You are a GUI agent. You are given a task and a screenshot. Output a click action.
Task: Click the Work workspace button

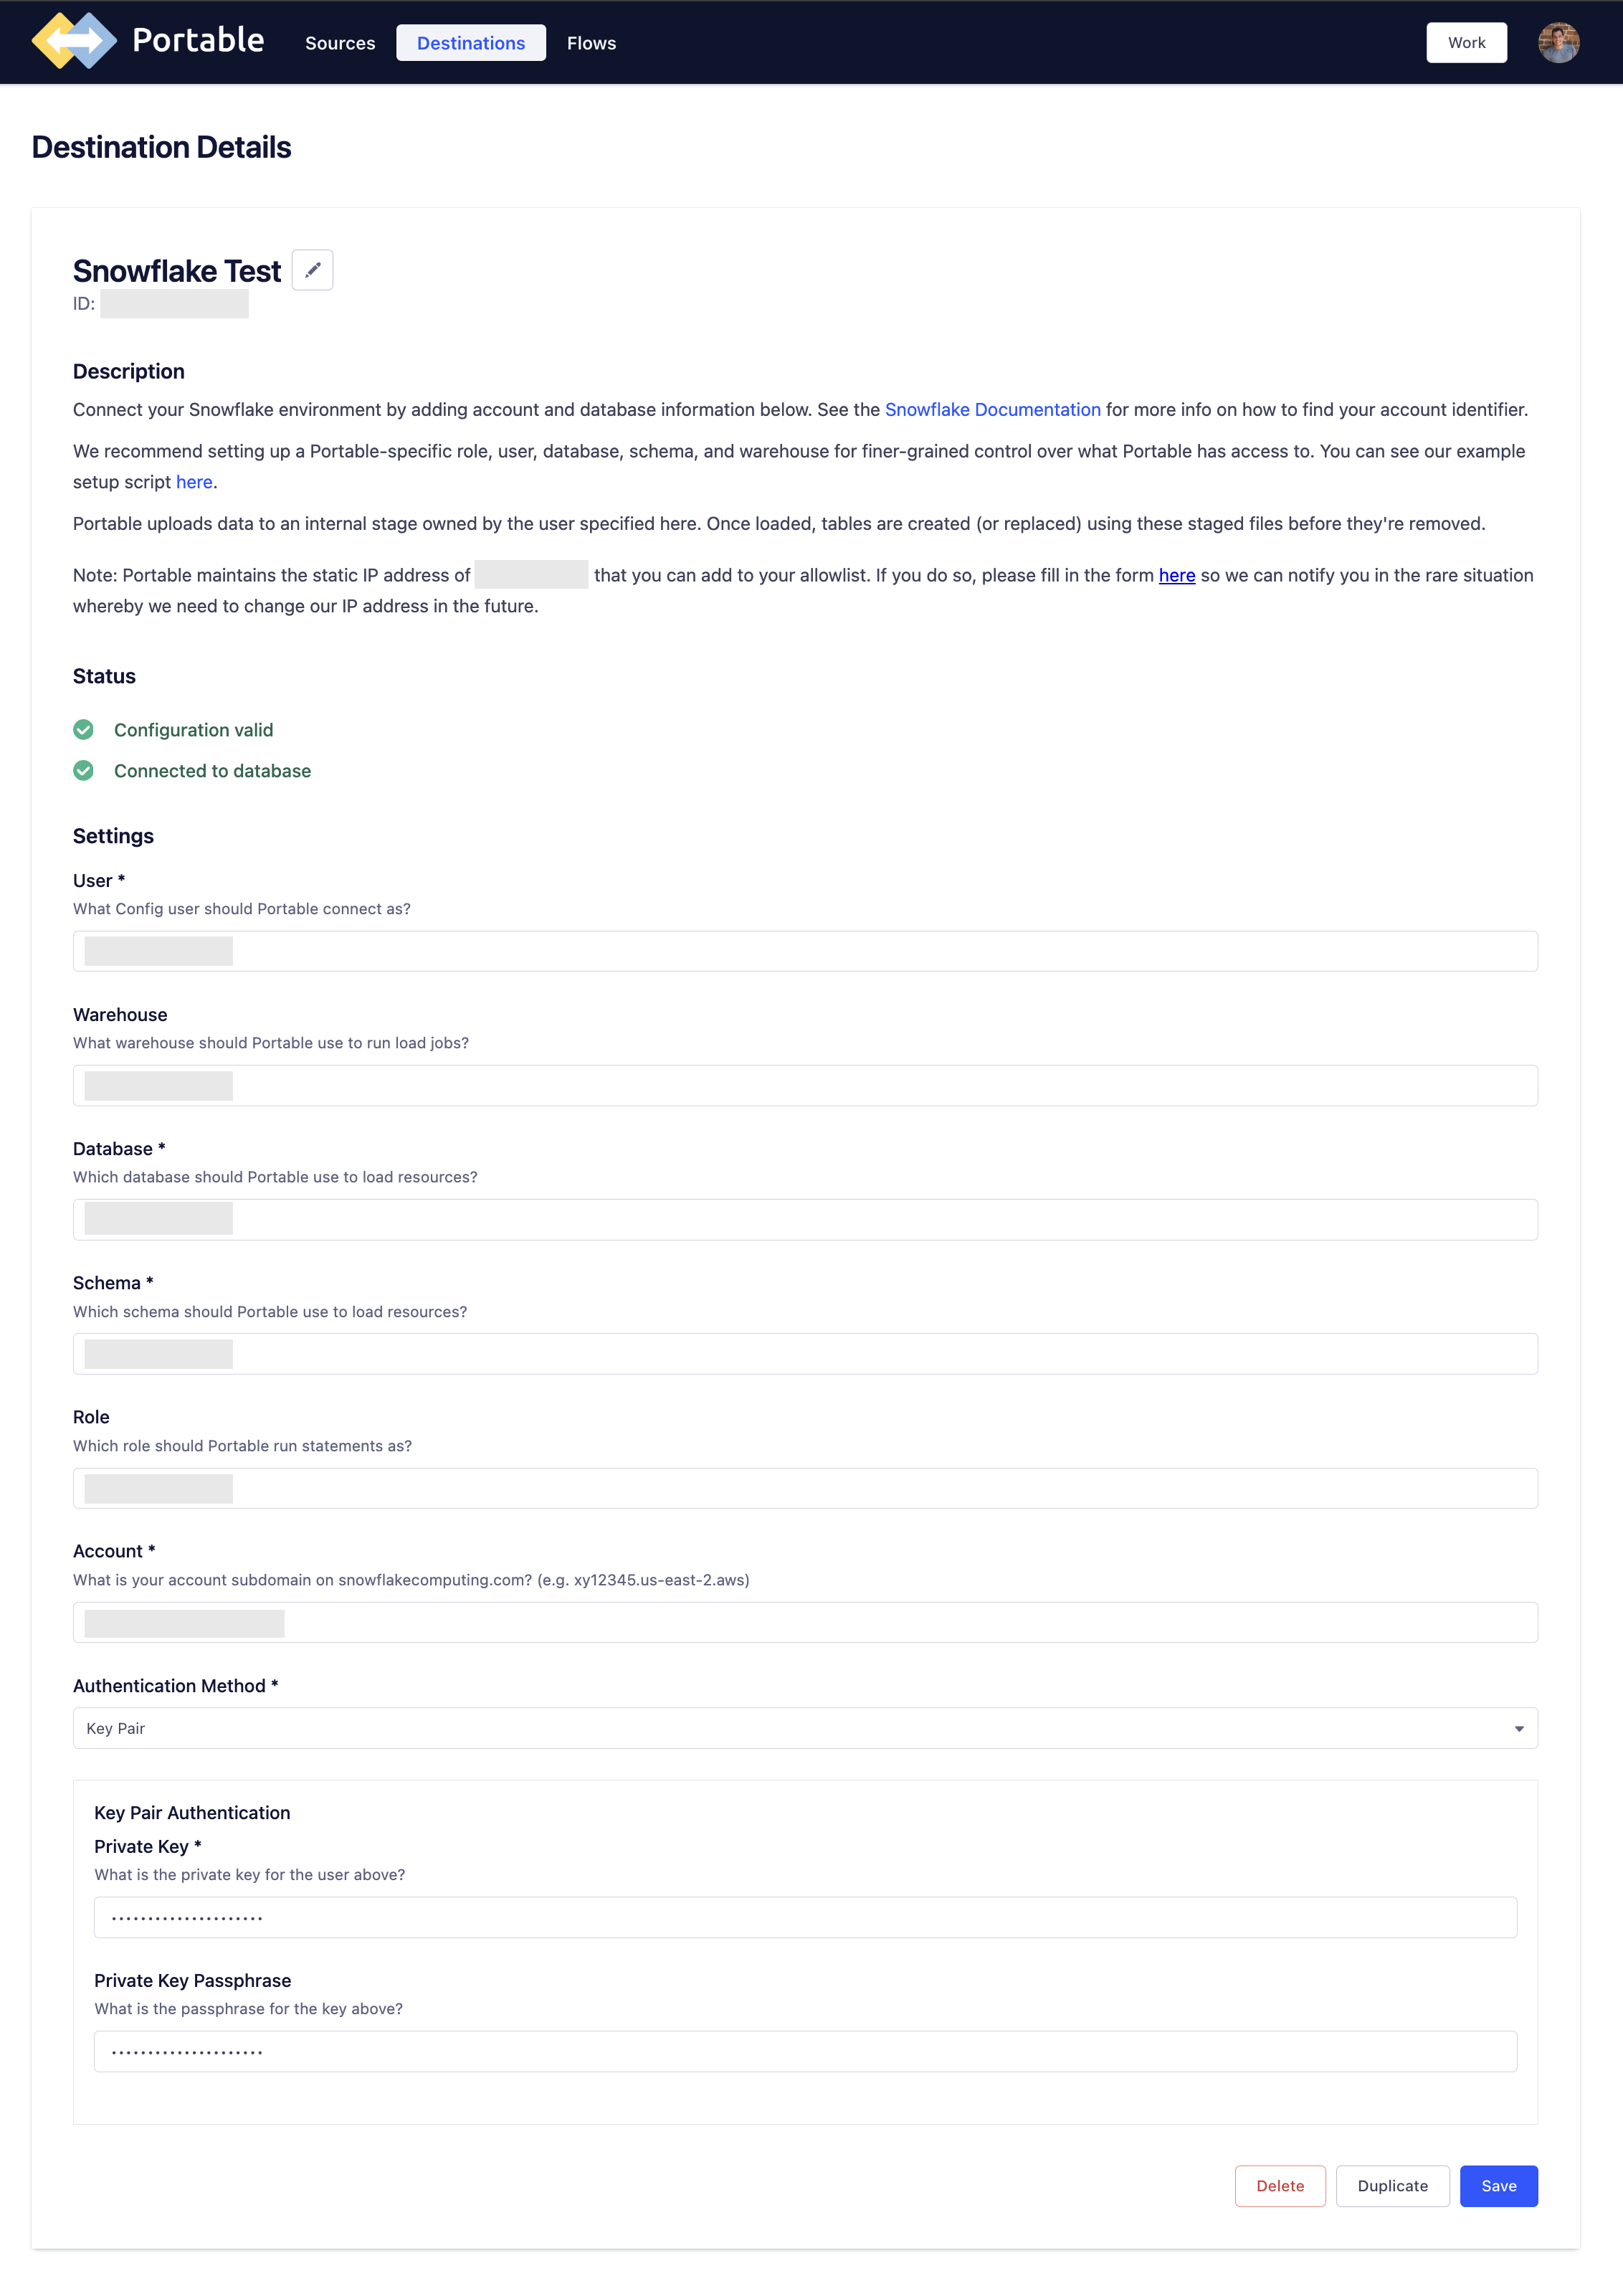(1466, 43)
